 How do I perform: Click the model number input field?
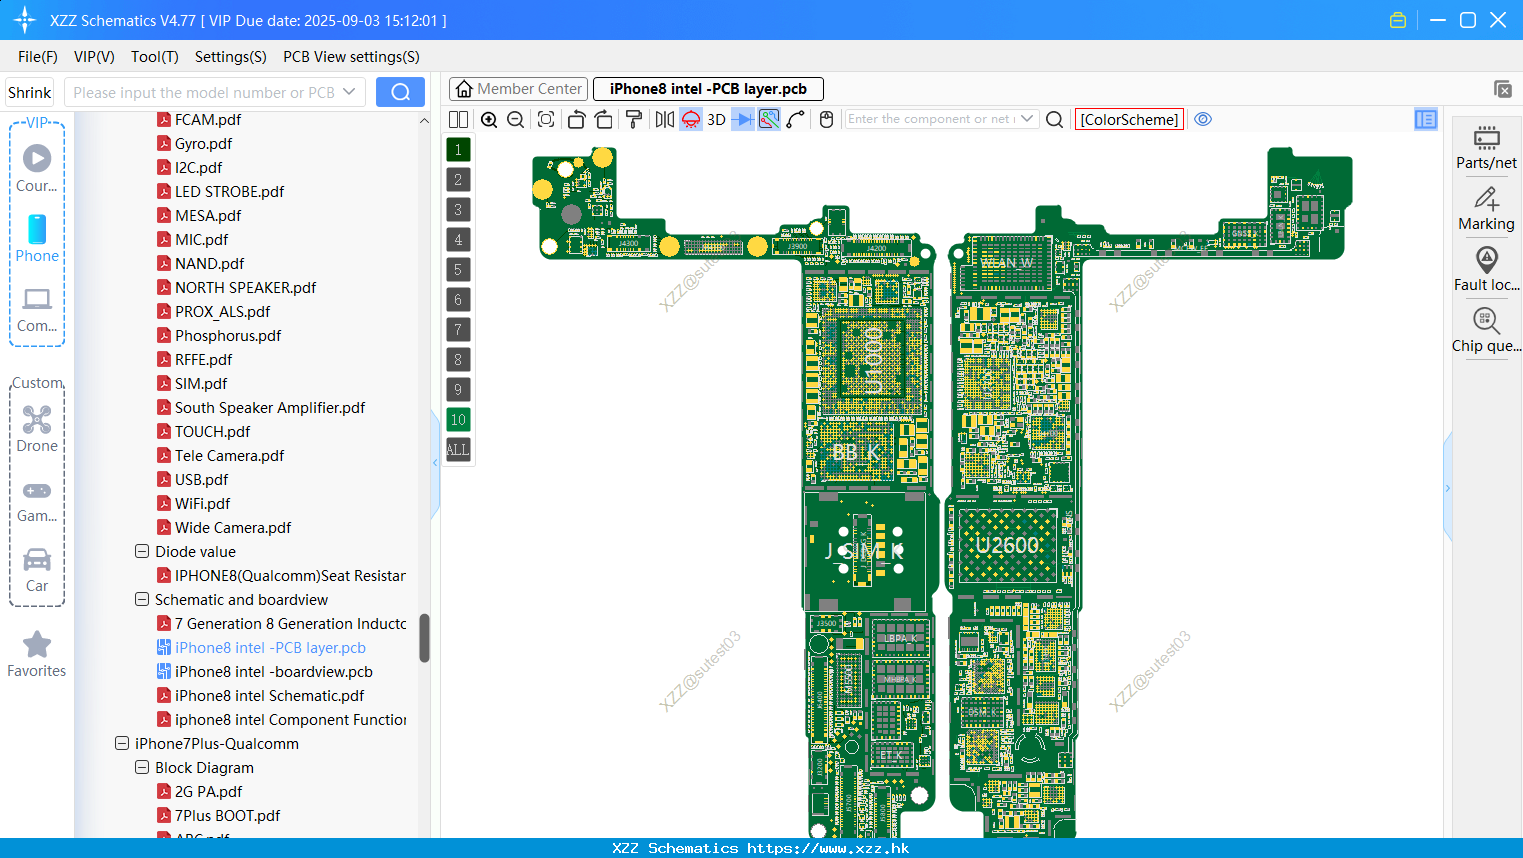pos(203,92)
